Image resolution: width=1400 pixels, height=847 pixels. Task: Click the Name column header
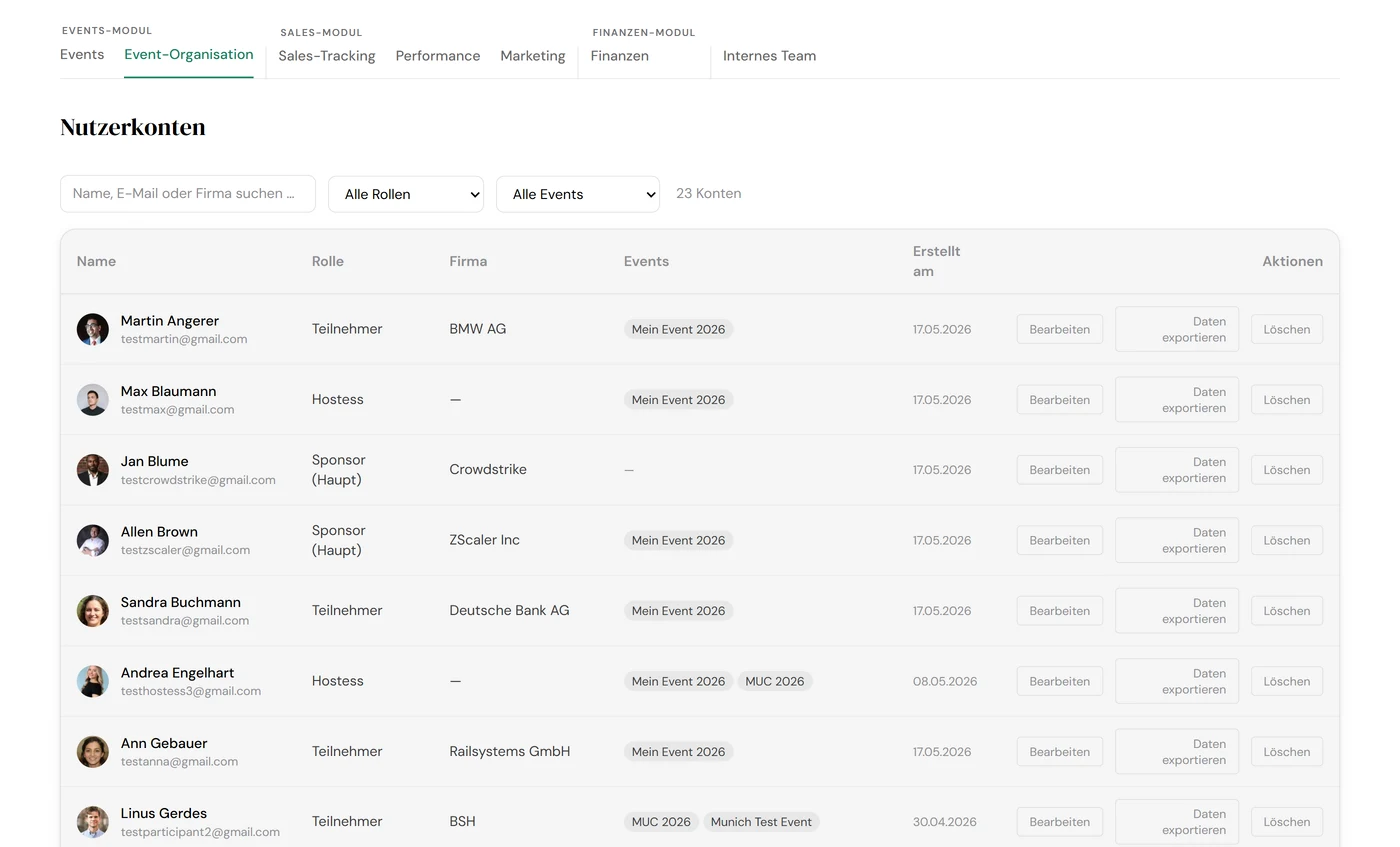[96, 261]
